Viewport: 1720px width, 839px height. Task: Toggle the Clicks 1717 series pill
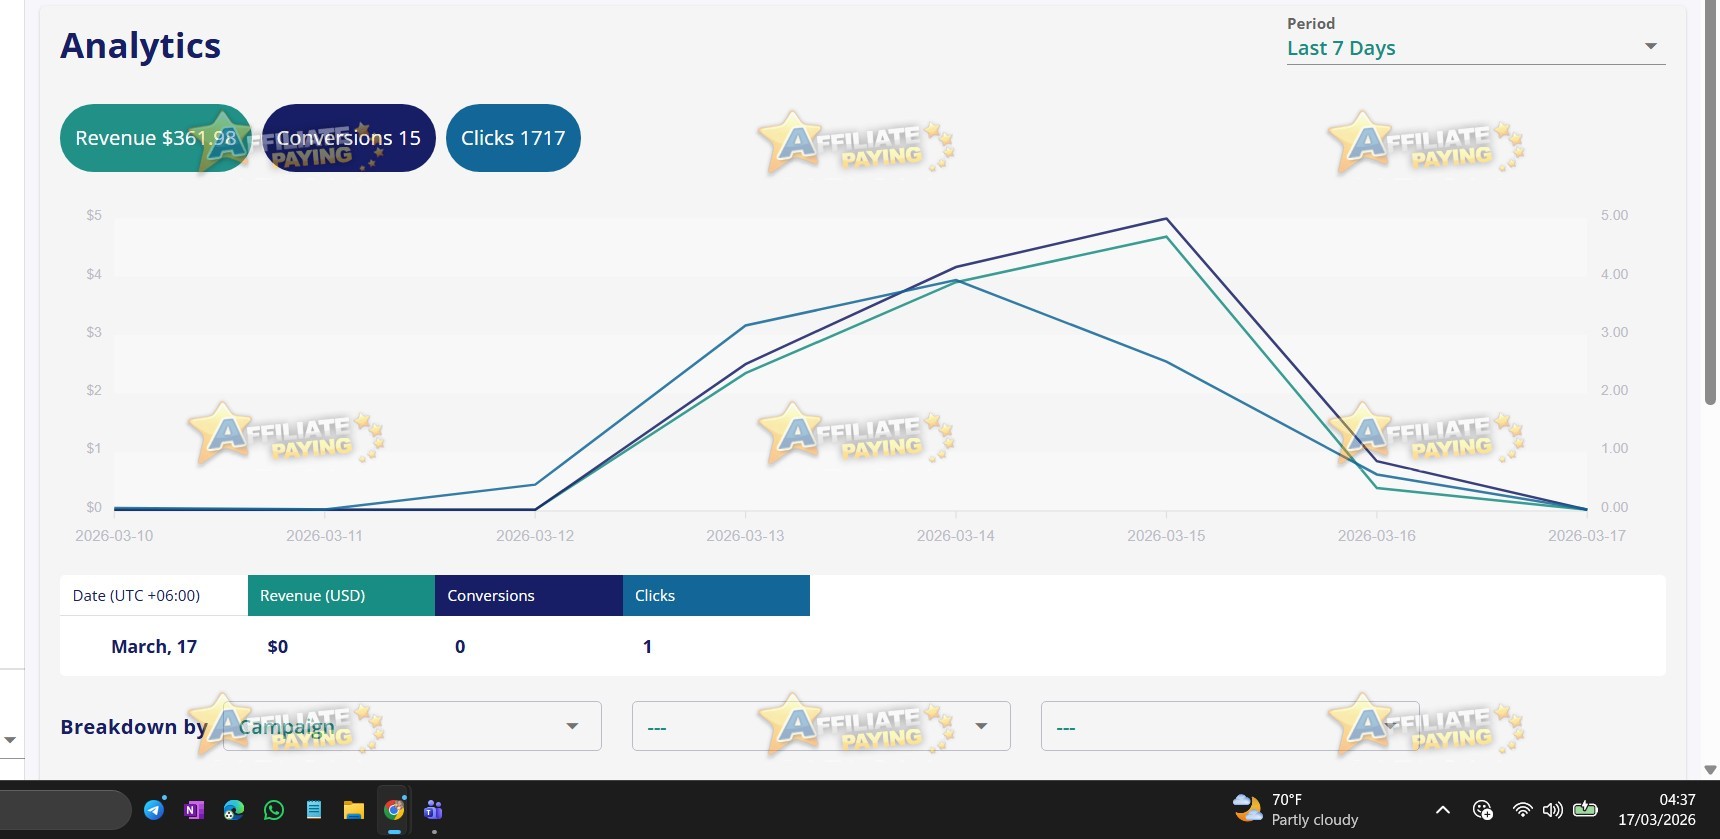(513, 138)
